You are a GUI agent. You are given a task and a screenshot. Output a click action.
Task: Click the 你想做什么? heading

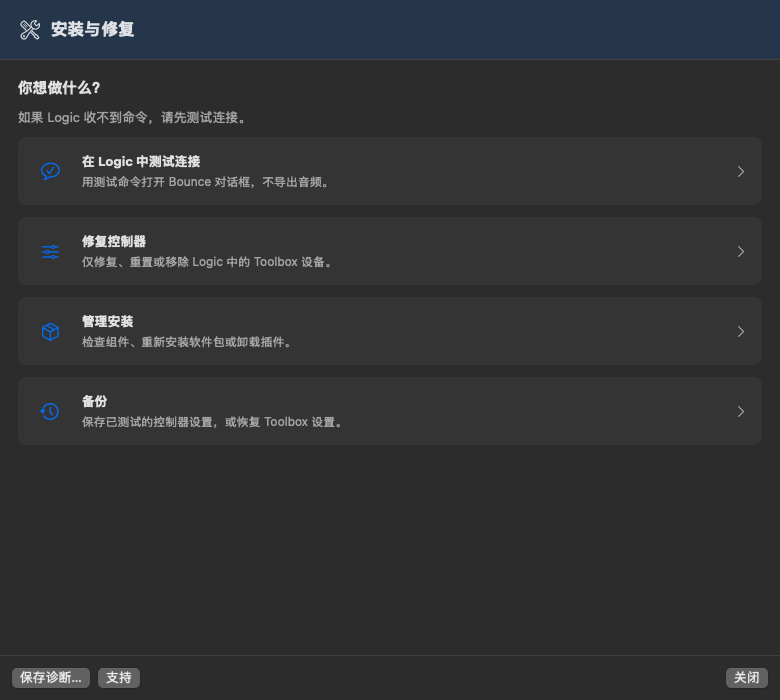(59, 88)
